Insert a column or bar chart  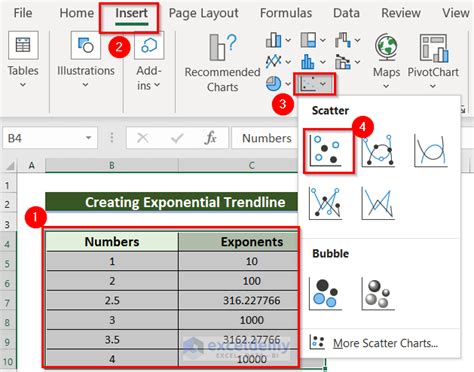coord(273,40)
